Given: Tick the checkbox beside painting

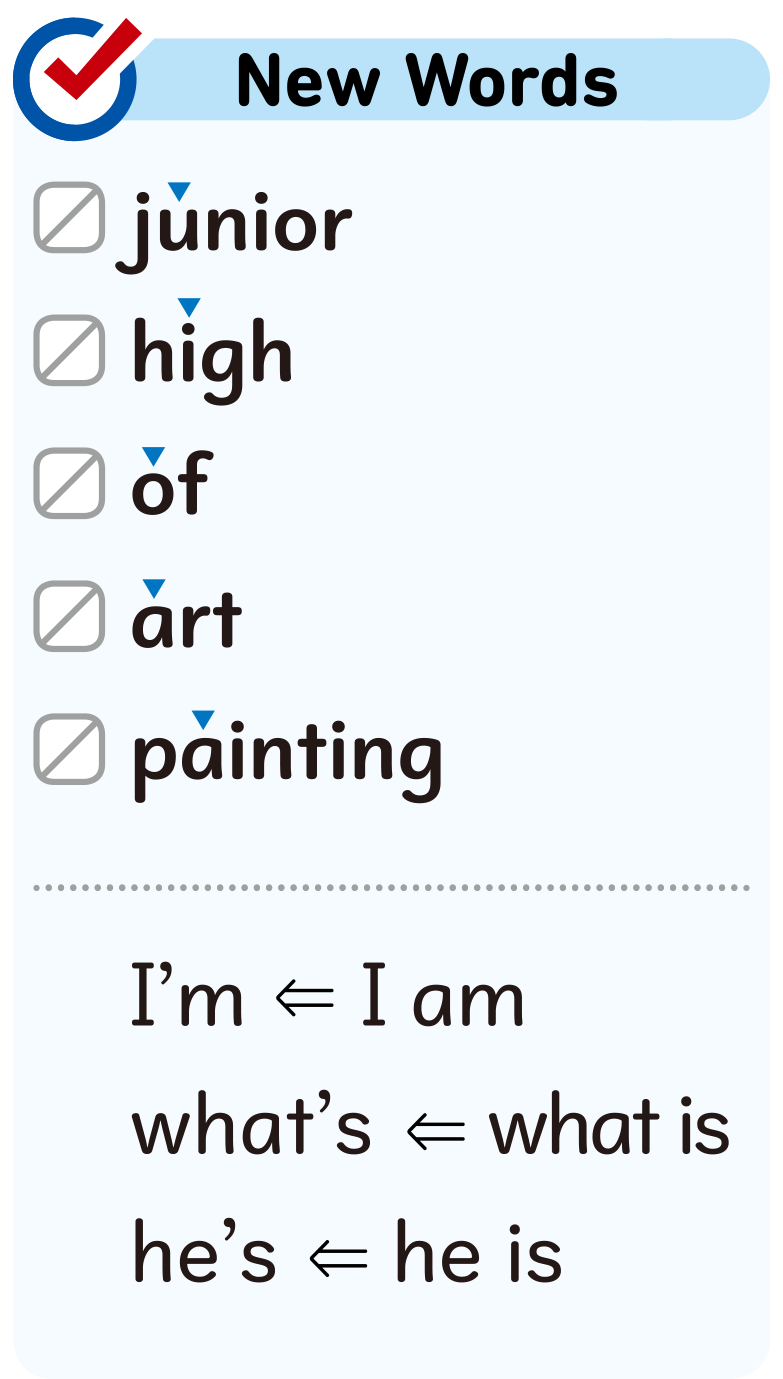Looking at the screenshot, I should pos(69,749).
